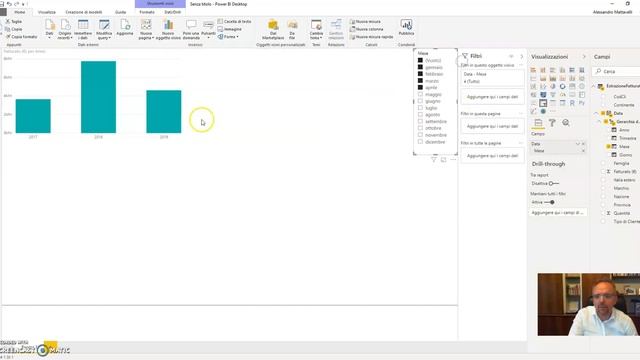The image size is (640, 360).
Task: Click the Aggiorna refresh icon
Action: tap(124, 24)
